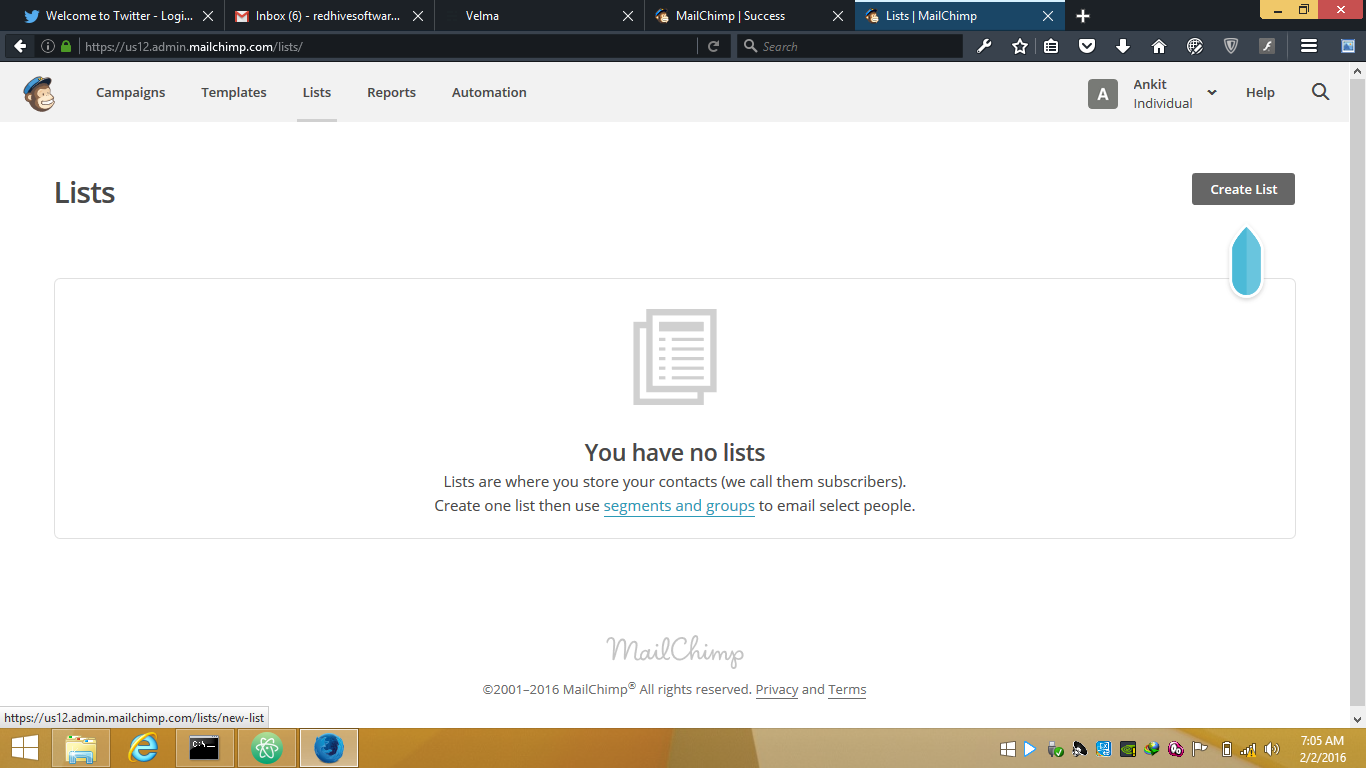This screenshot has height=768, width=1366.
Task: Open the Firefox hamburger menu
Action: click(x=1308, y=46)
